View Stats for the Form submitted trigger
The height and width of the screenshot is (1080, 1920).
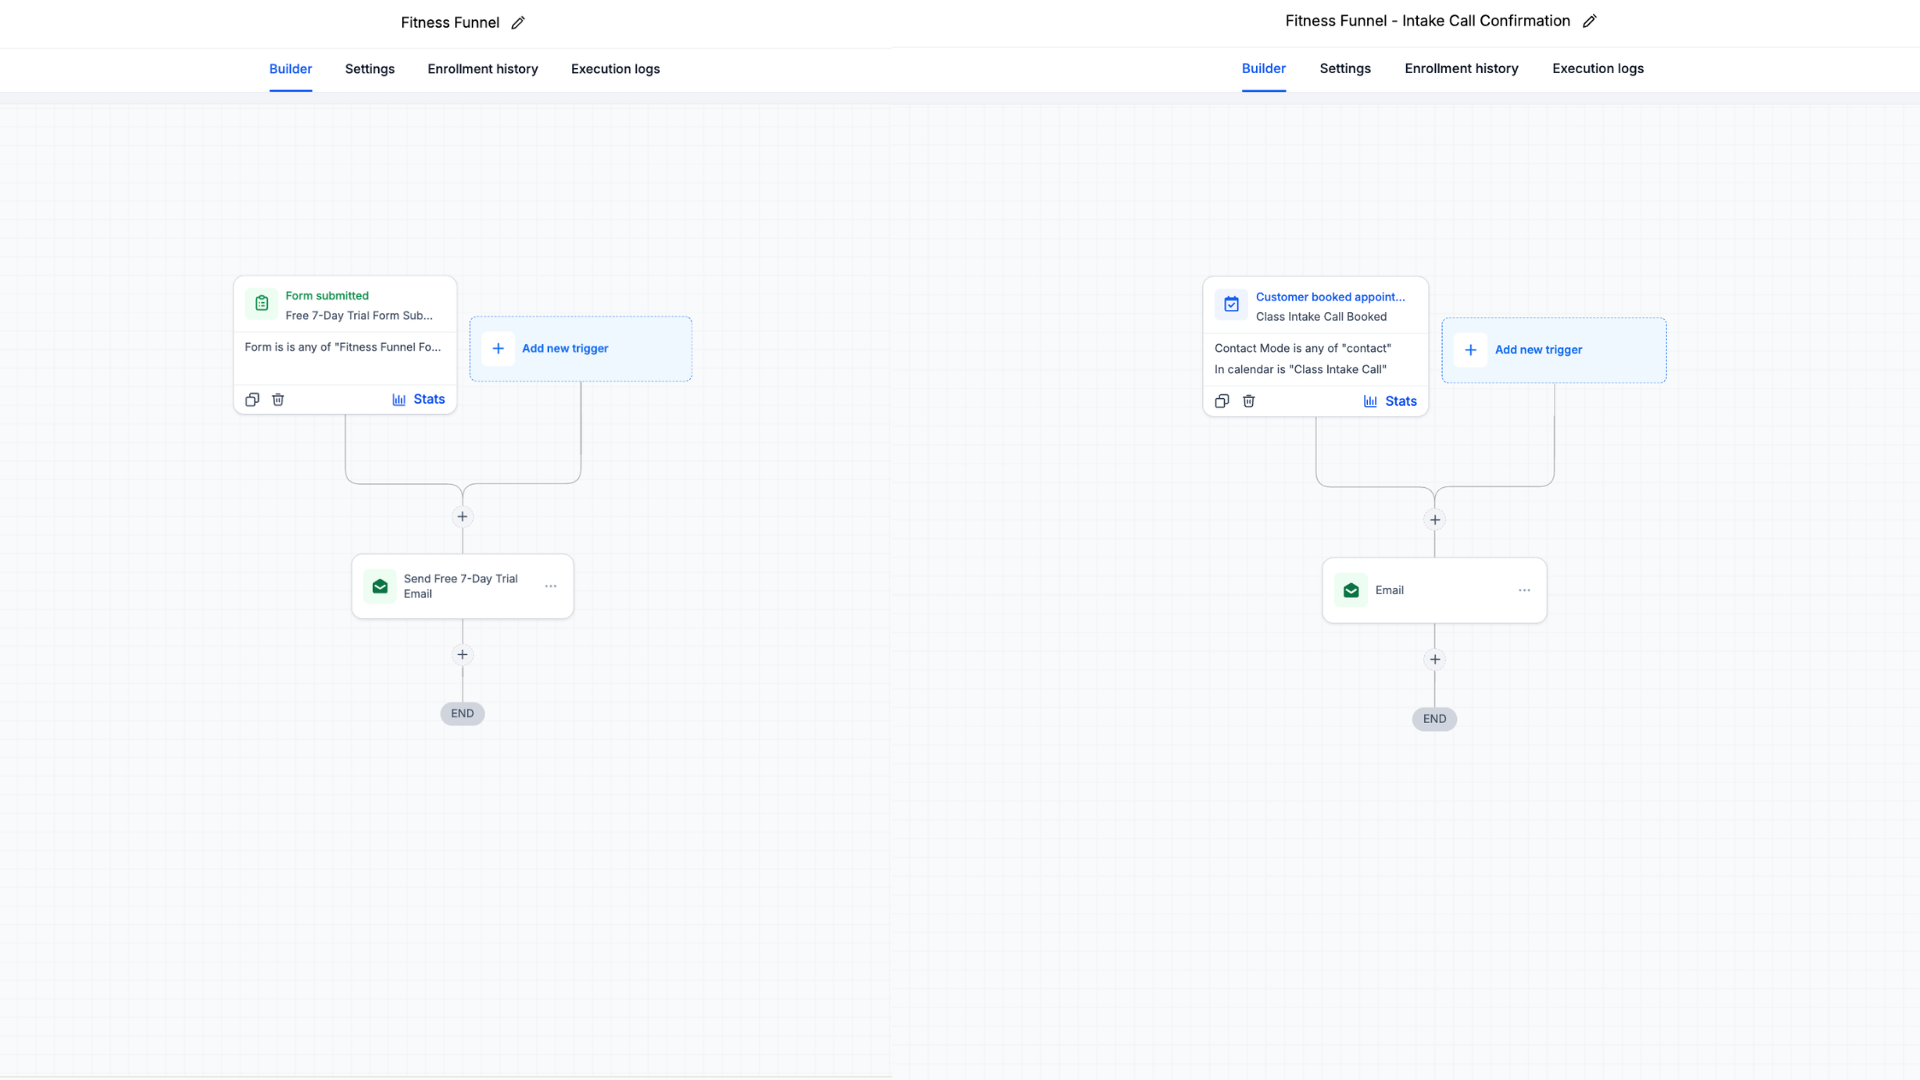[418, 399]
